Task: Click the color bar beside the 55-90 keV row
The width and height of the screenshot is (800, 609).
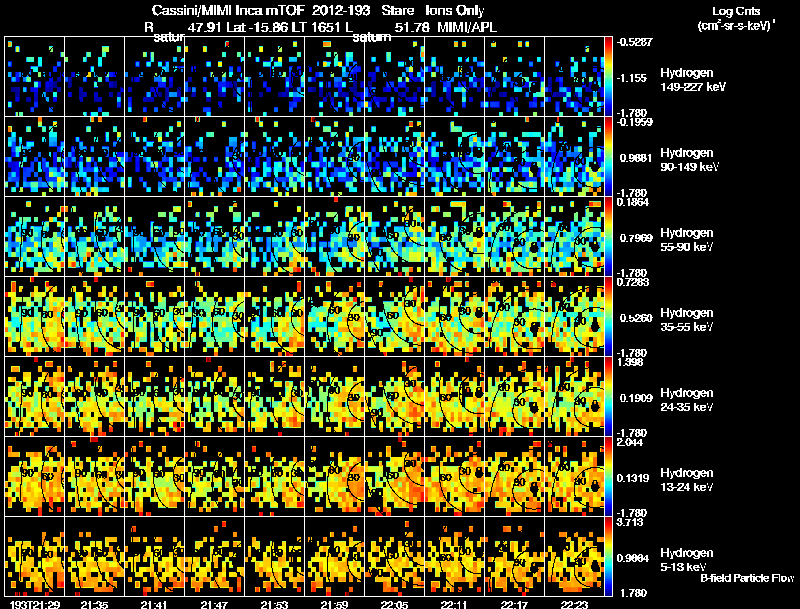Action: point(608,237)
